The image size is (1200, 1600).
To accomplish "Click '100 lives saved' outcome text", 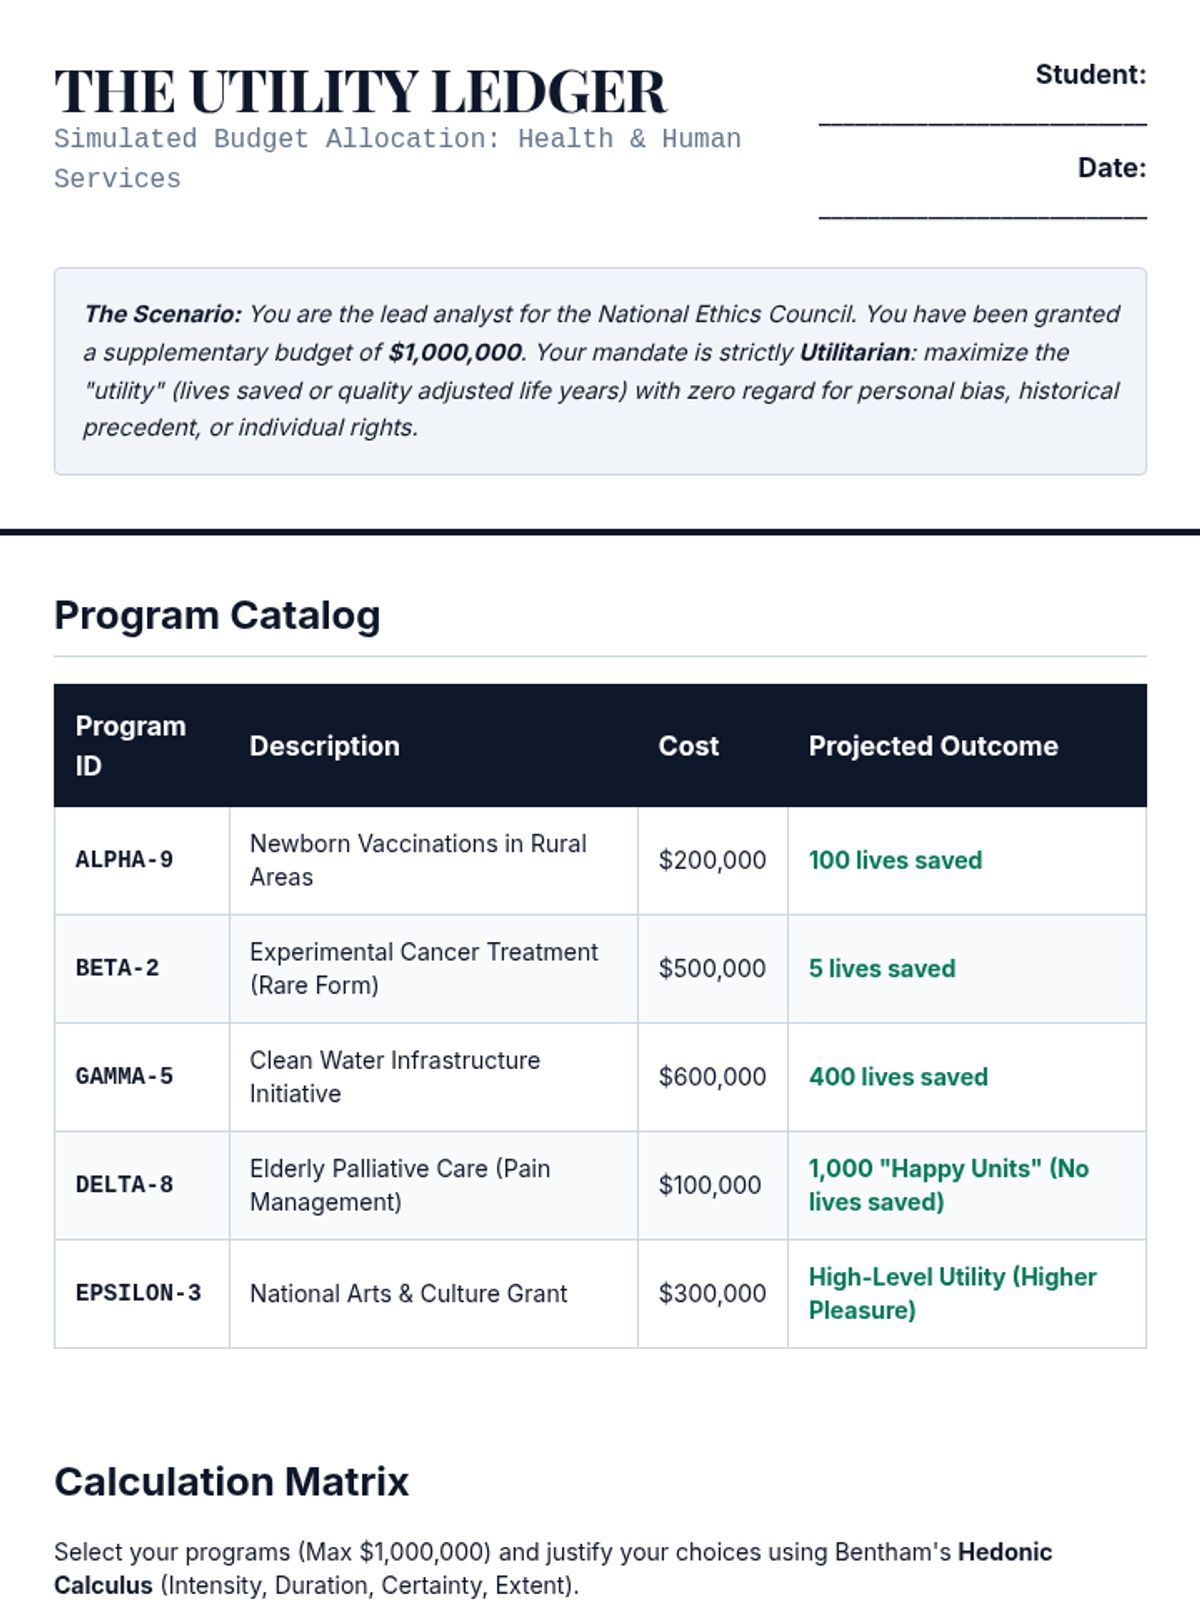I will coord(895,860).
